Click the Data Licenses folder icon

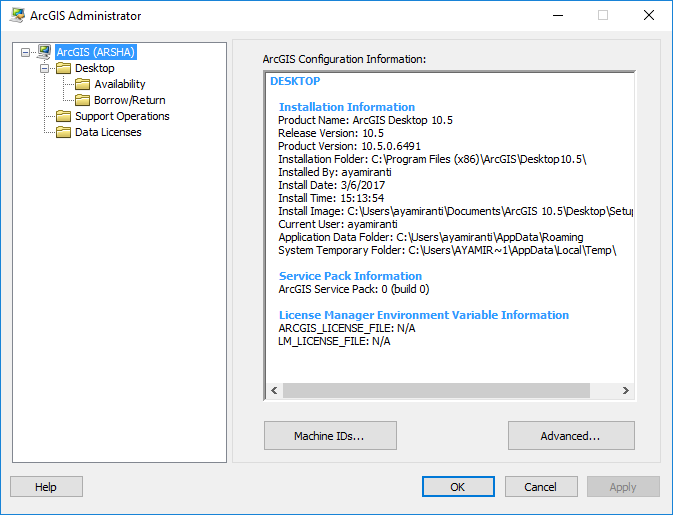click(64, 132)
